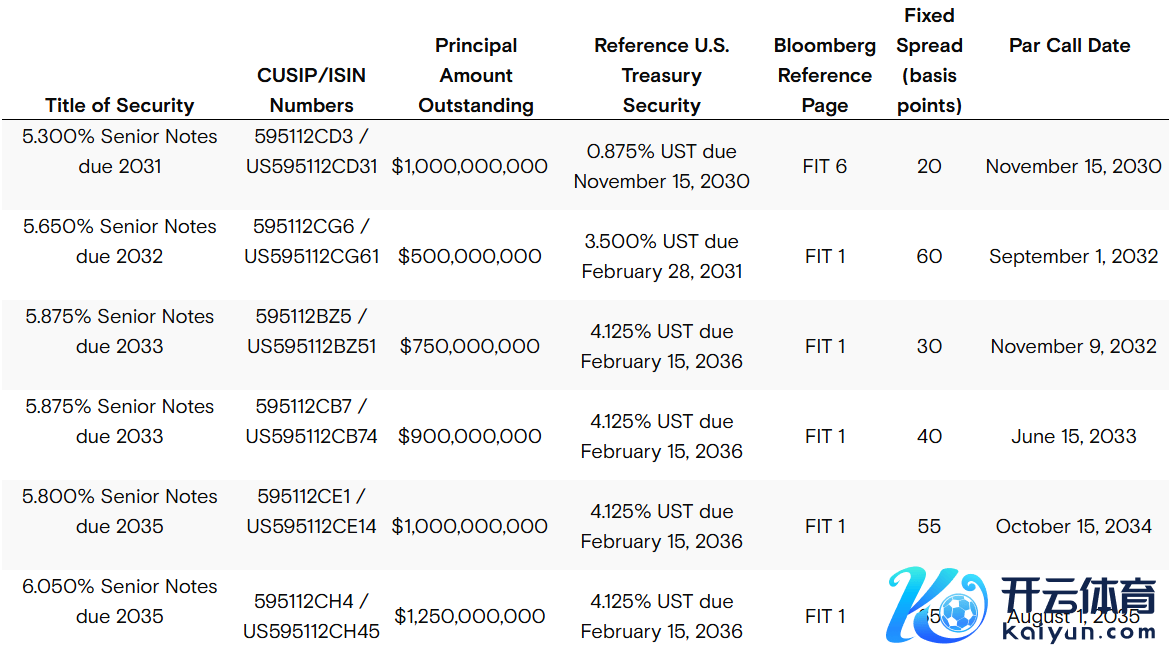Click the Kaiyun soccer ball logo icon
1171x665 pixels.
938,608
